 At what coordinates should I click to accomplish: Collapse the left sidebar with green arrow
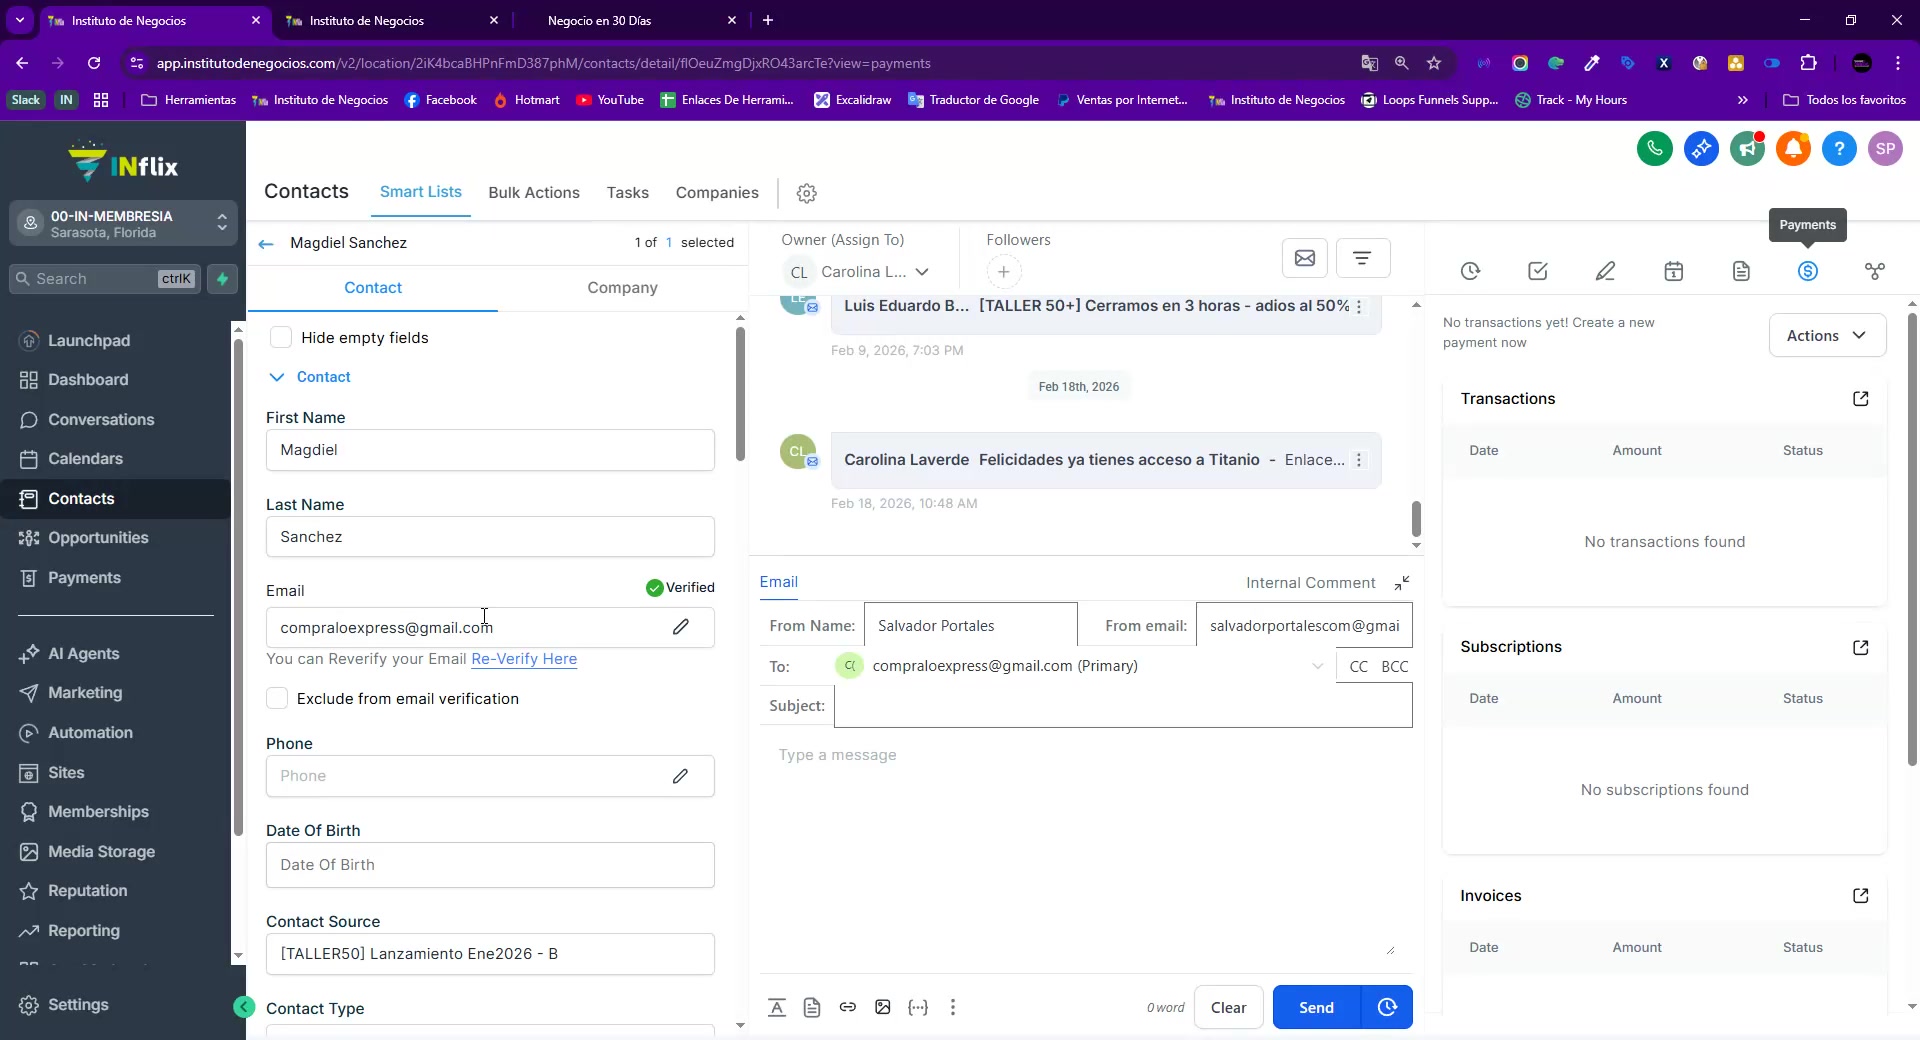(x=244, y=1007)
